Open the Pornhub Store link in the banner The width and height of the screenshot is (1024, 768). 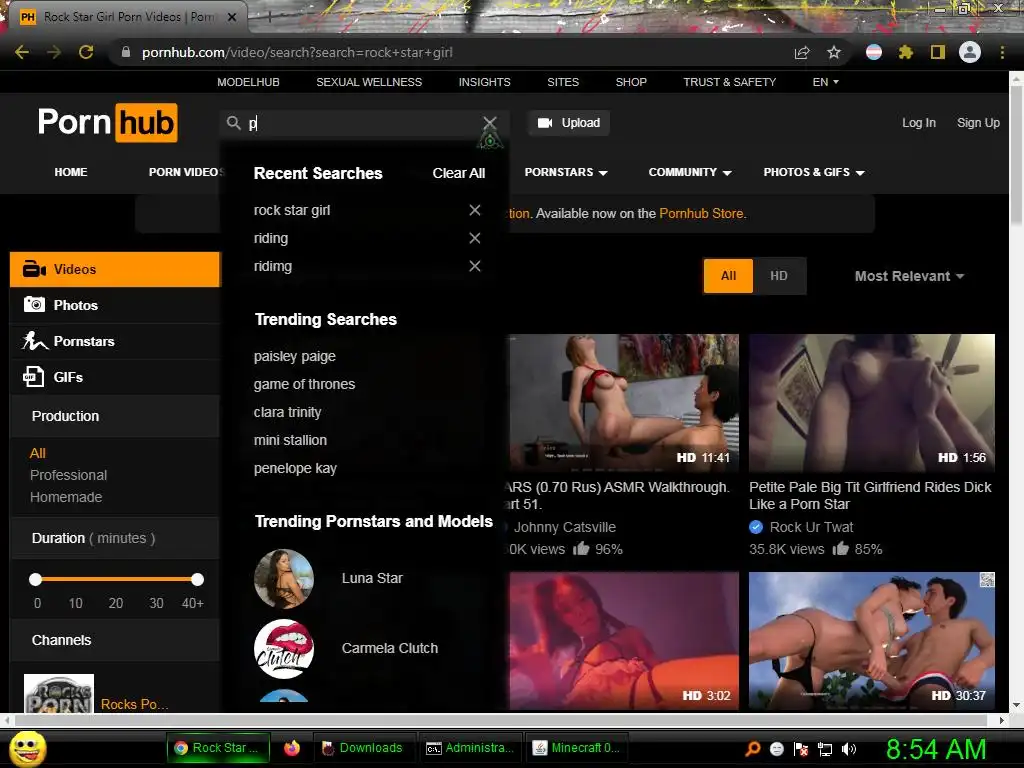[701, 214]
